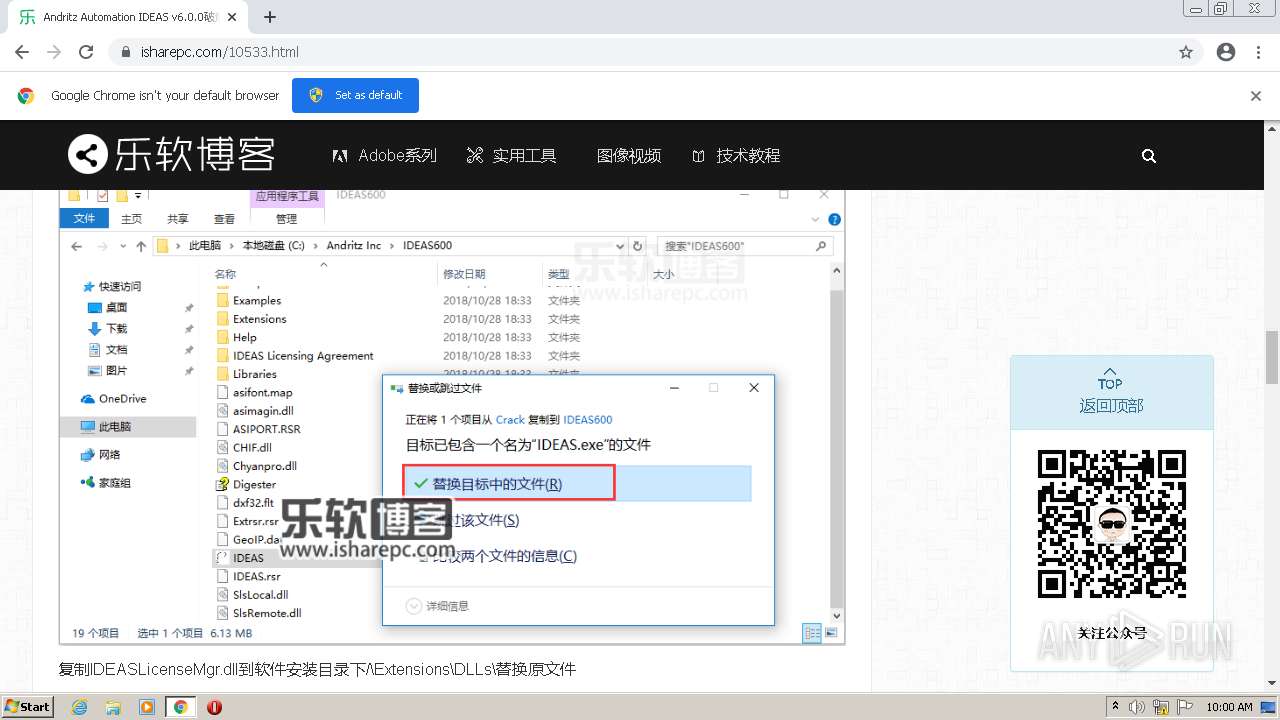This screenshot has width=1280, height=720.
Task: Bookmark this page with the star icon
Action: (1186, 52)
